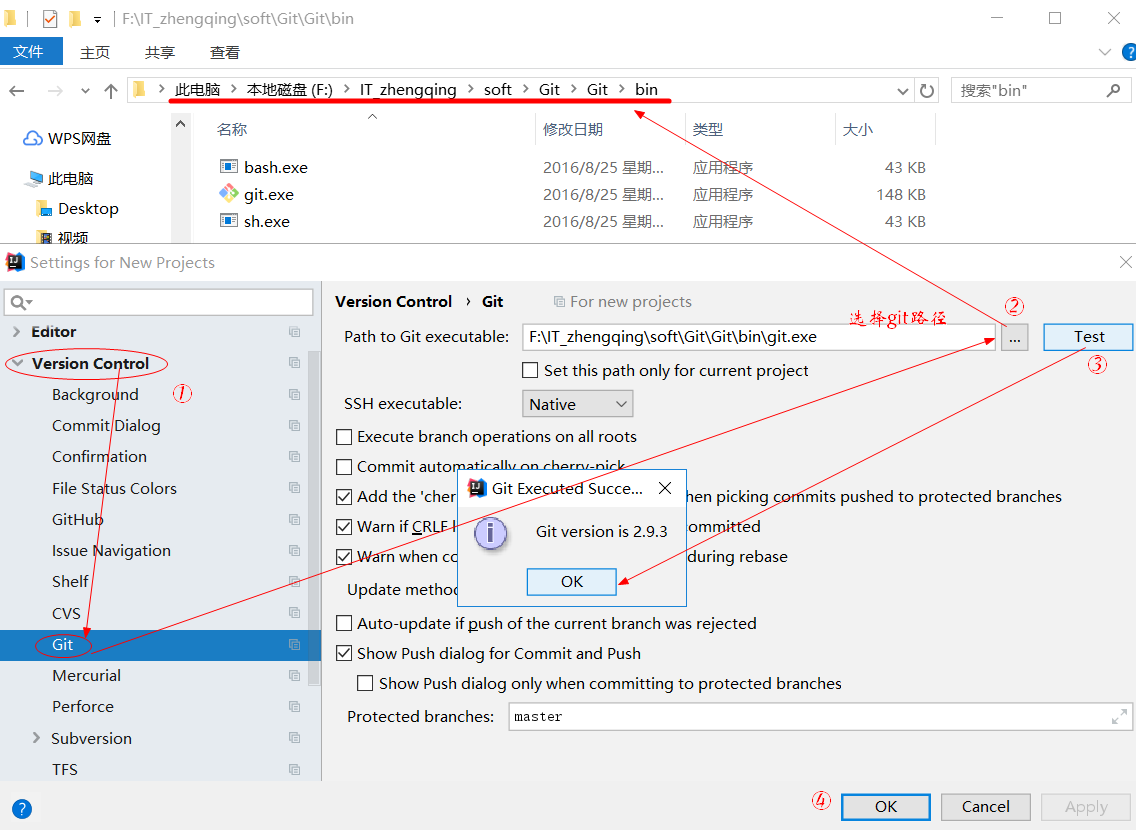Click the project-scope icon beside Mercurial
Screen dimensions: 1136x830
pyautogui.click(x=295, y=675)
